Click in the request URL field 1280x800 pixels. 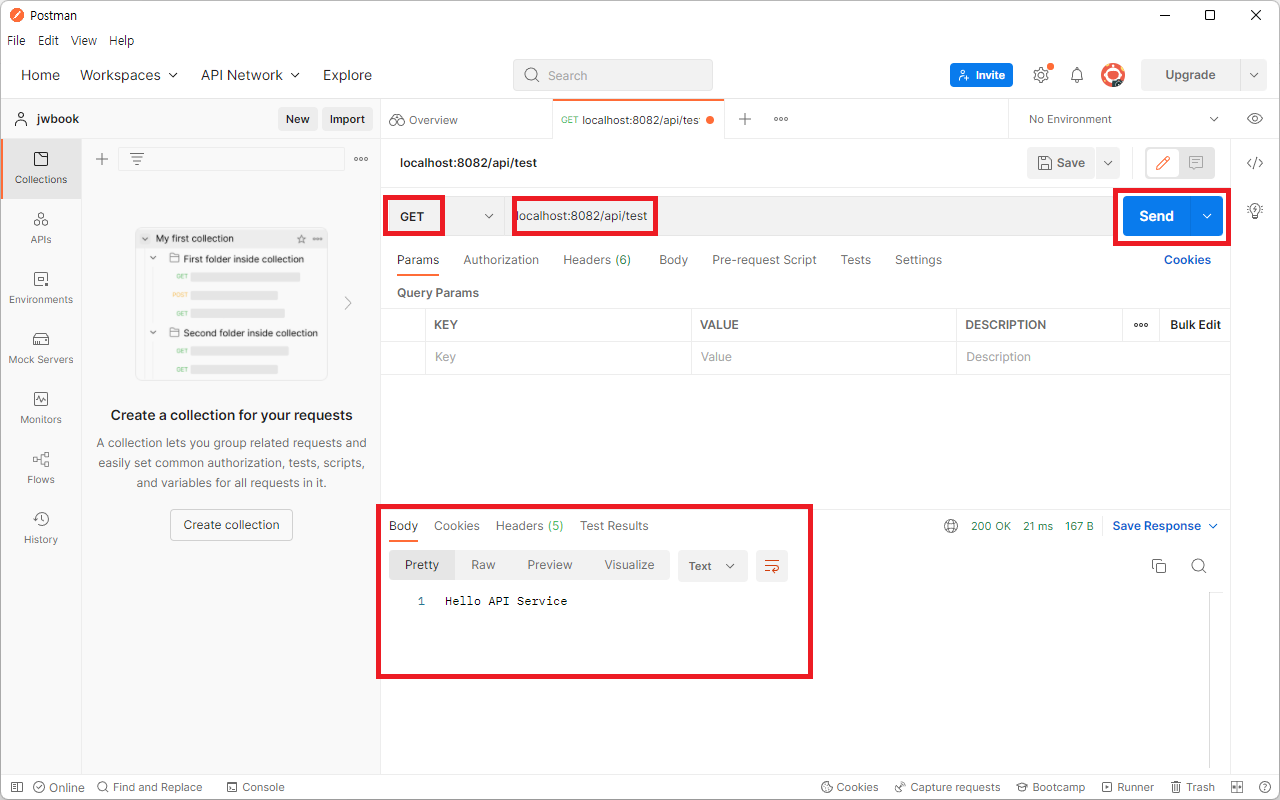click(x=810, y=216)
